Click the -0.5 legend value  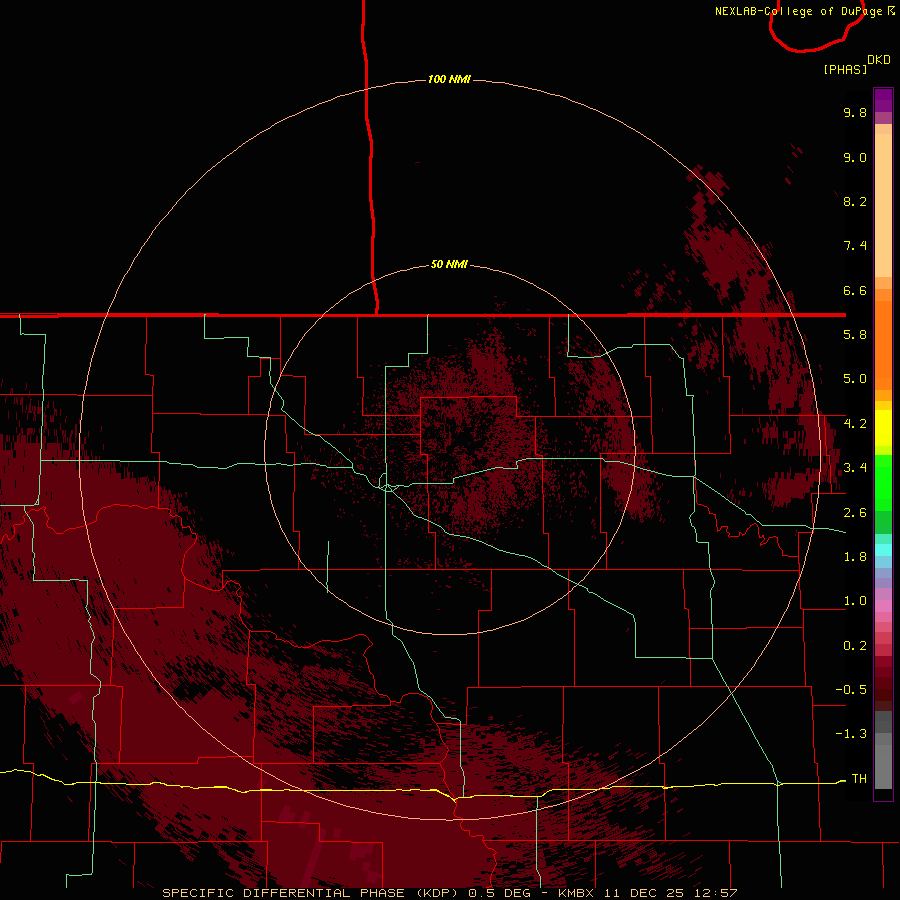click(851, 690)
